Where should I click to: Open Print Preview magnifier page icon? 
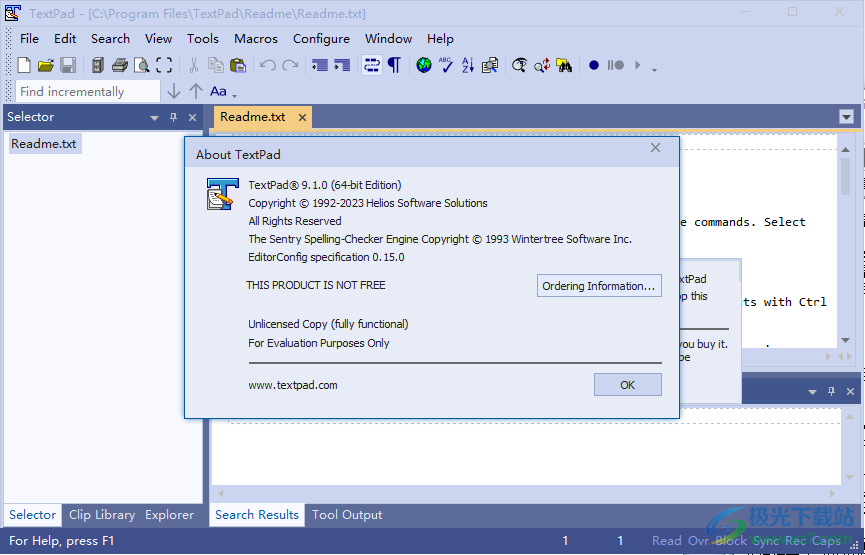click(142, 65)
